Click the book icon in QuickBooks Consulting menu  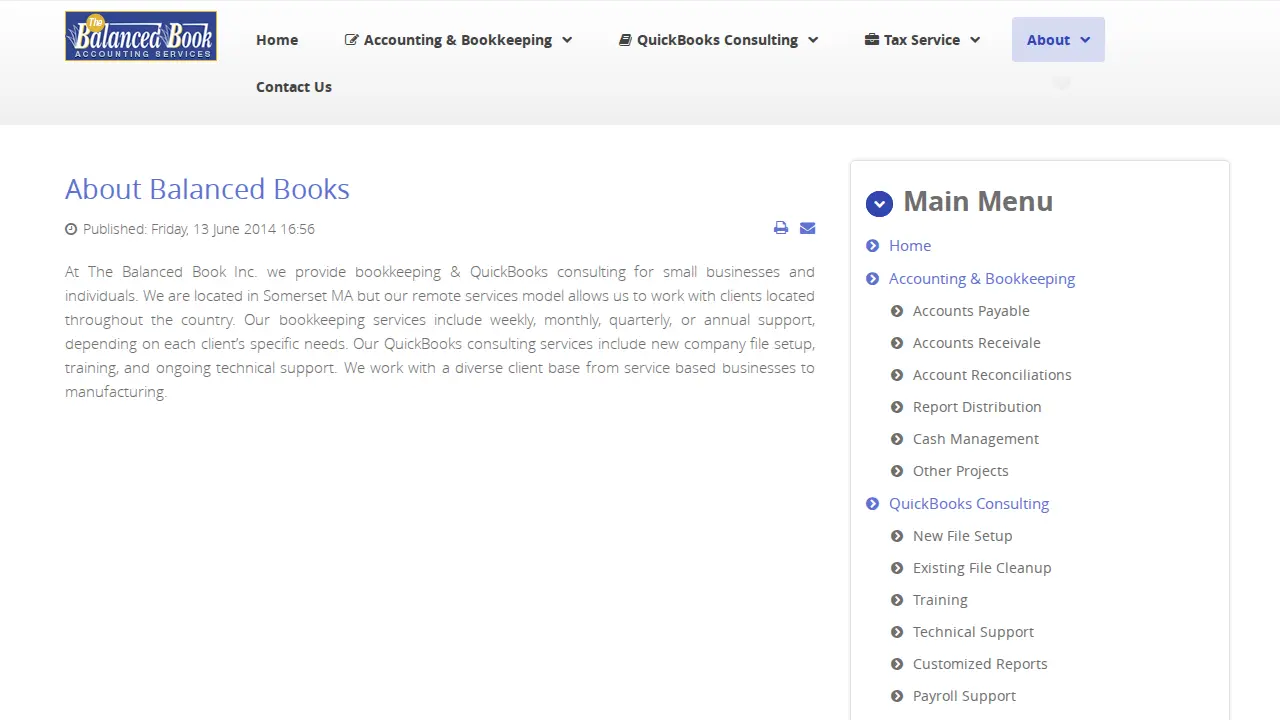625,40
